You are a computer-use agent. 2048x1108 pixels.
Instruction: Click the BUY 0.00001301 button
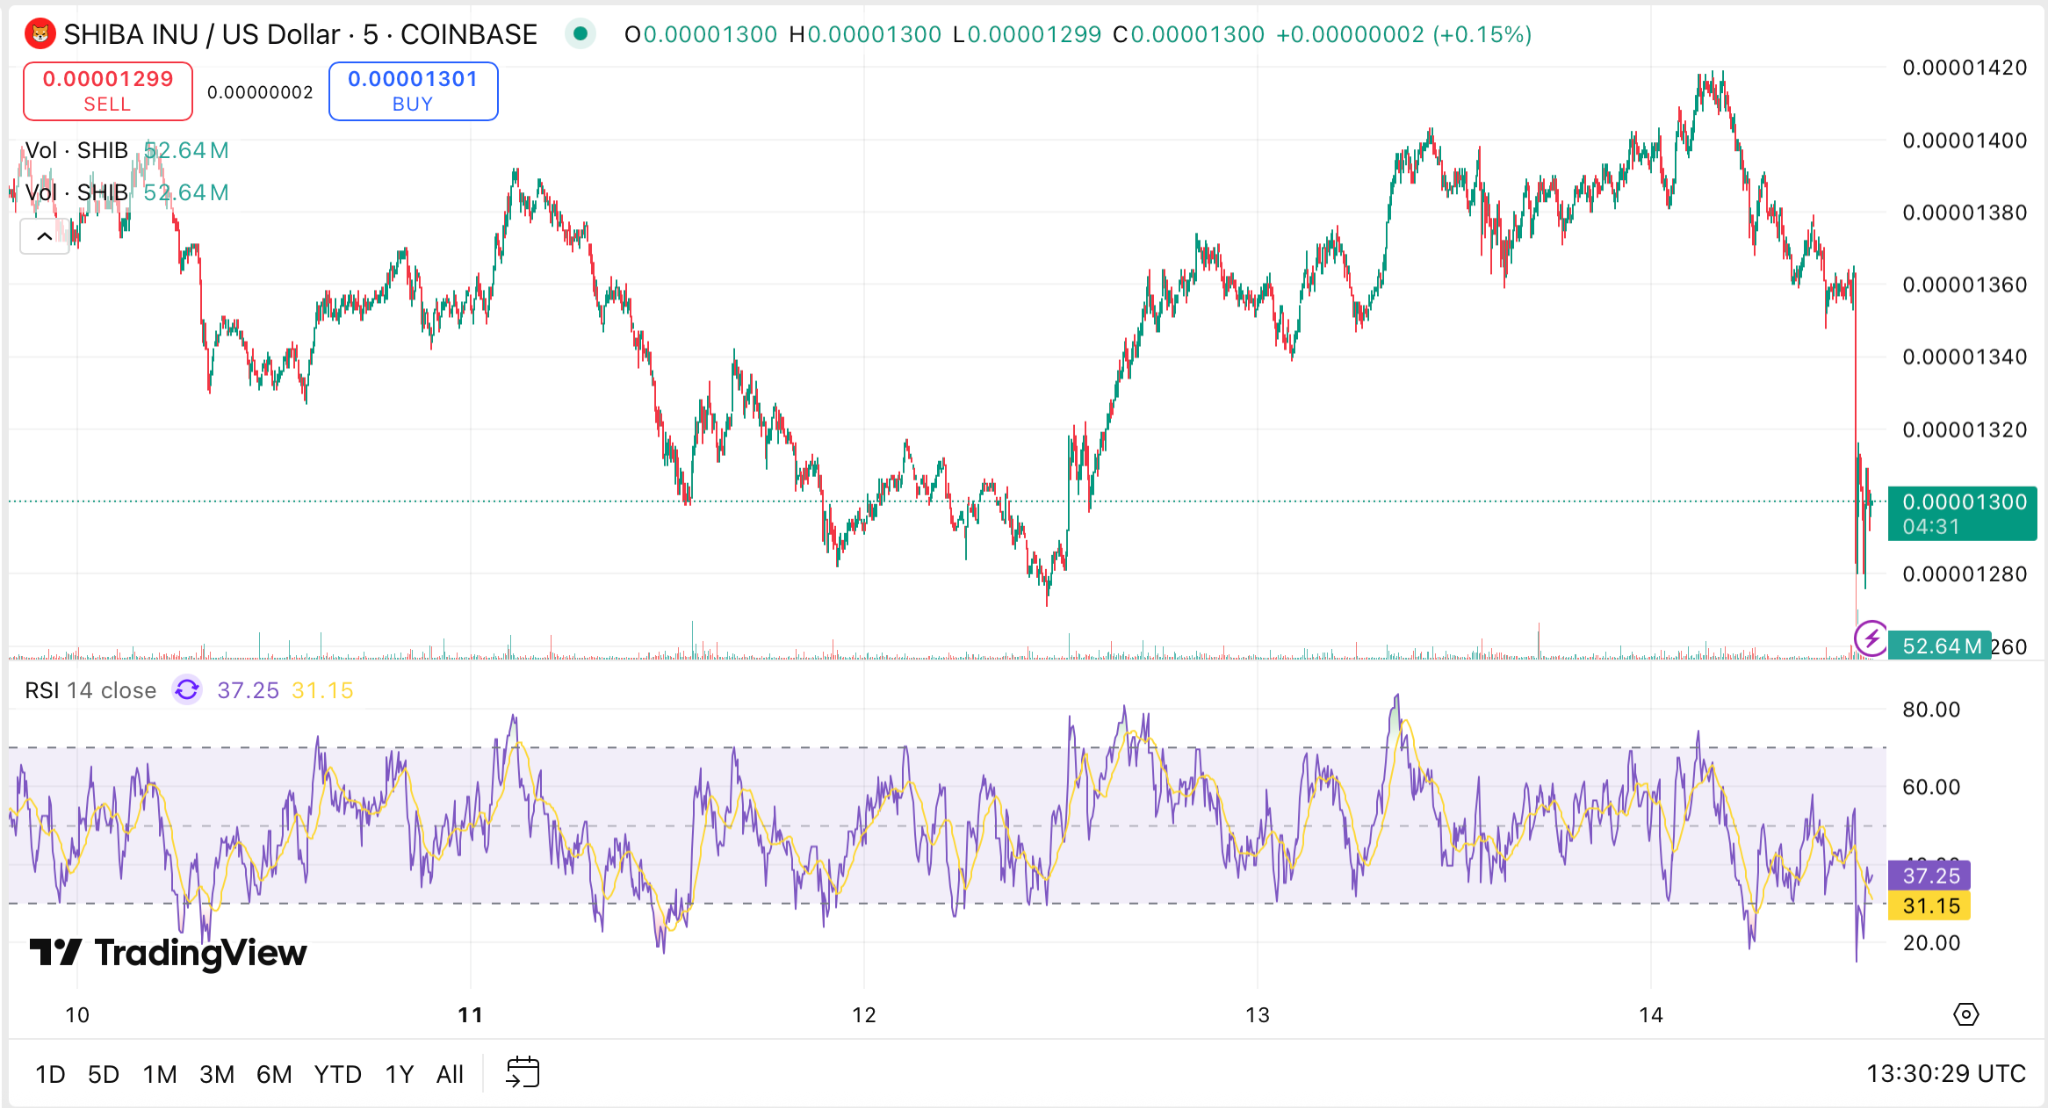[413, 91]
